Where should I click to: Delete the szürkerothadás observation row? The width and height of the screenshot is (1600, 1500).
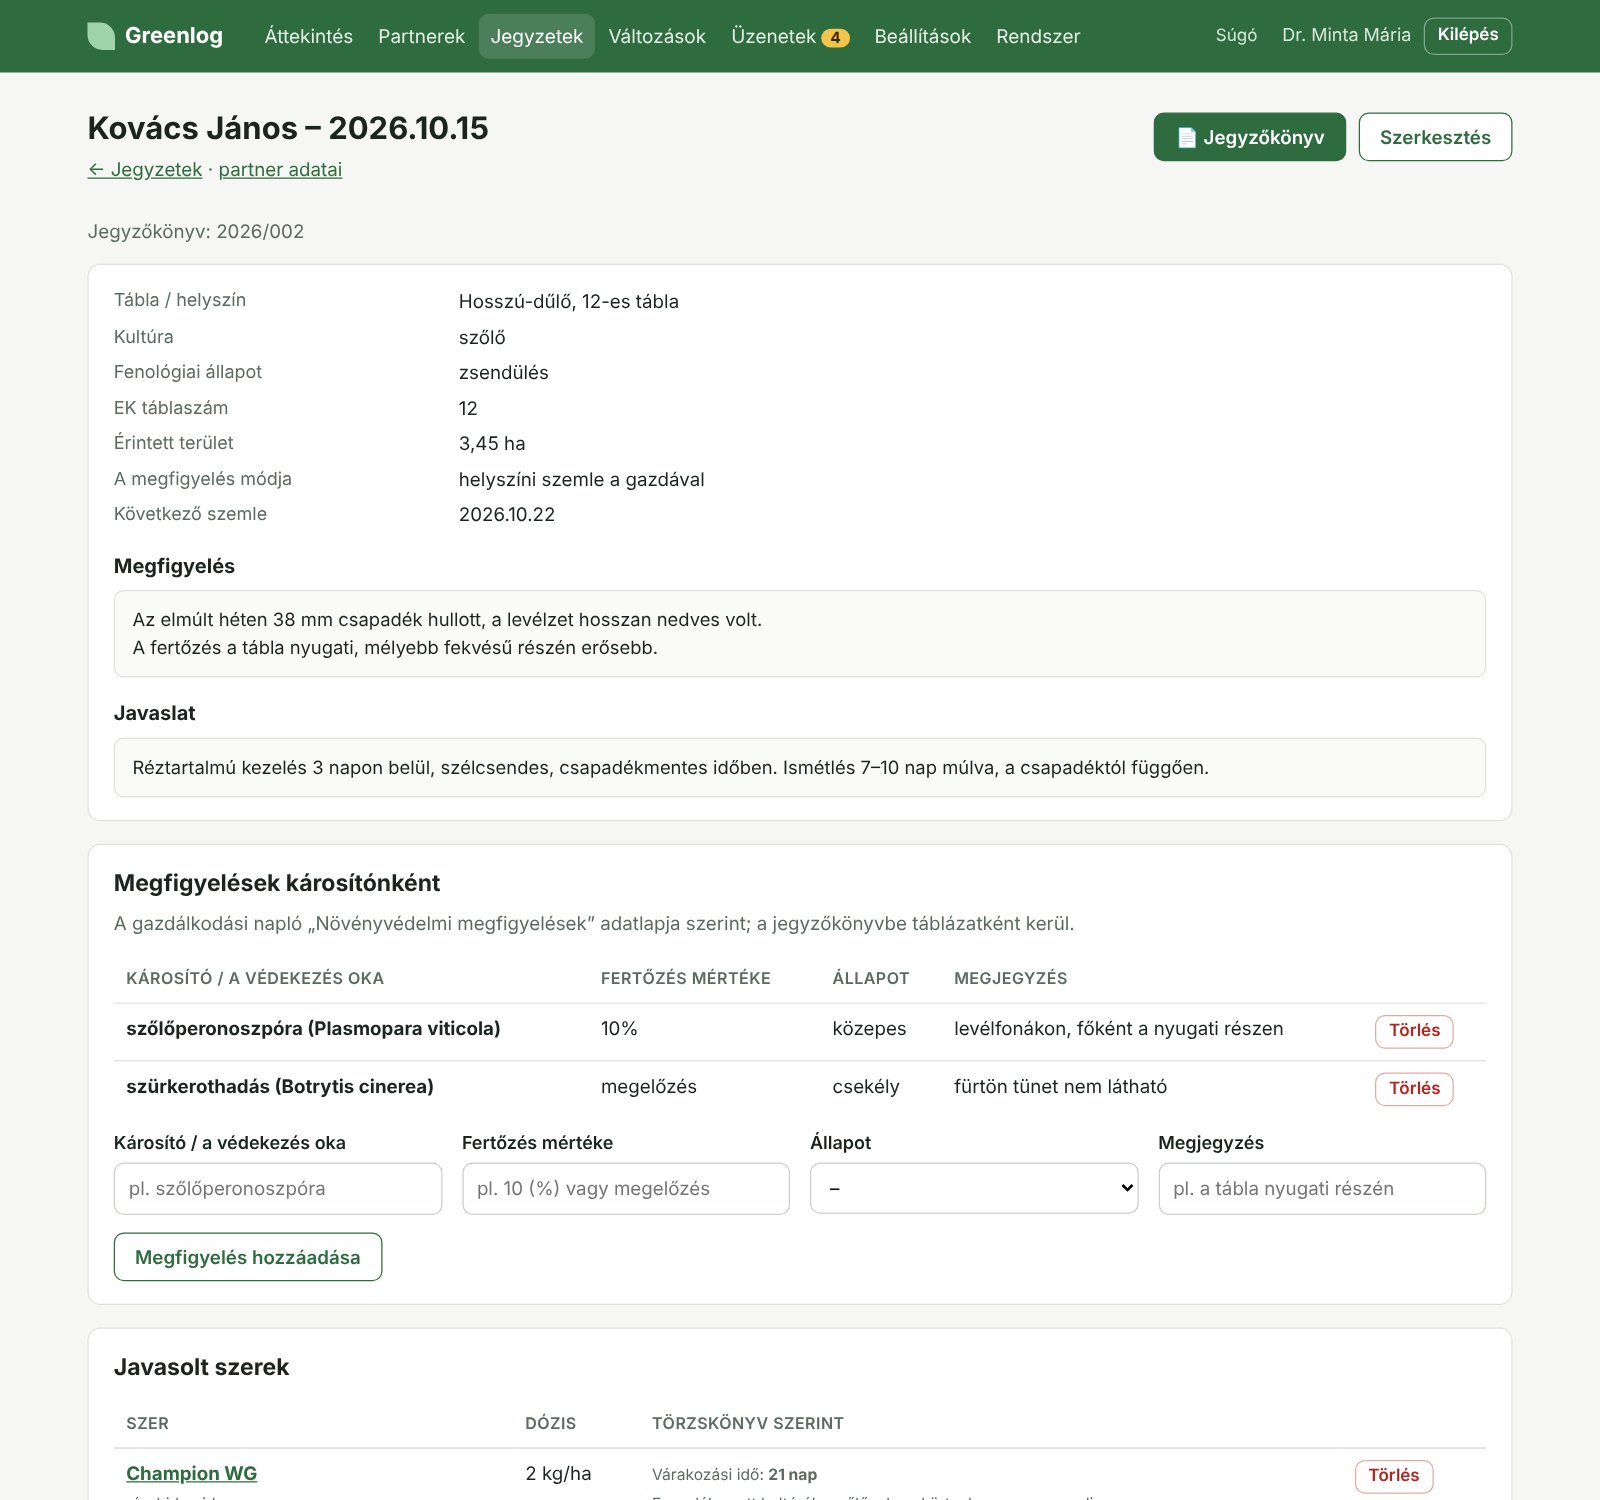coord(1413,1089)
